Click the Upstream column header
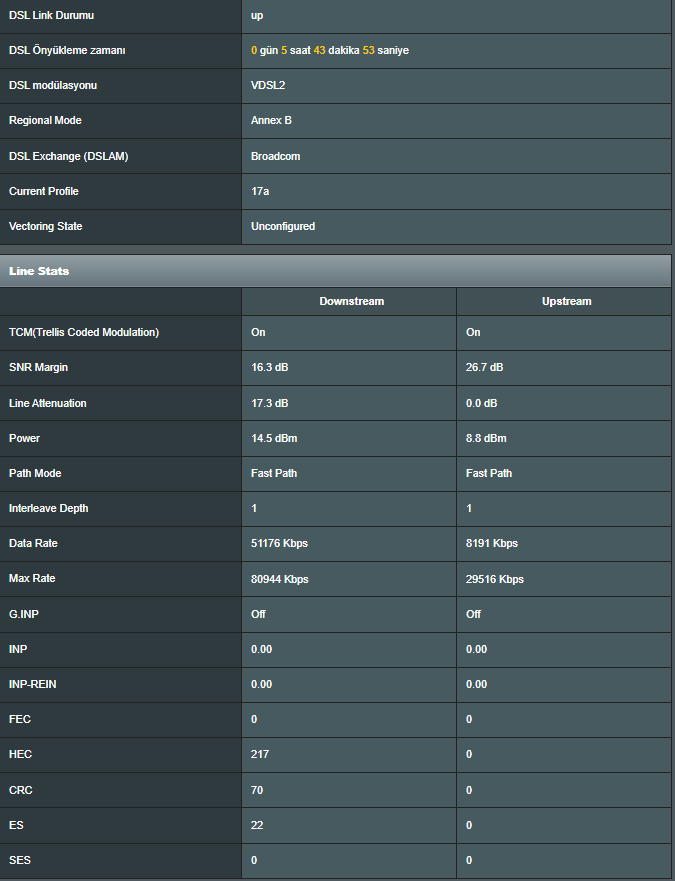This screenshot has height=881, width=675. pyautogui.click(x=566, y=301)
